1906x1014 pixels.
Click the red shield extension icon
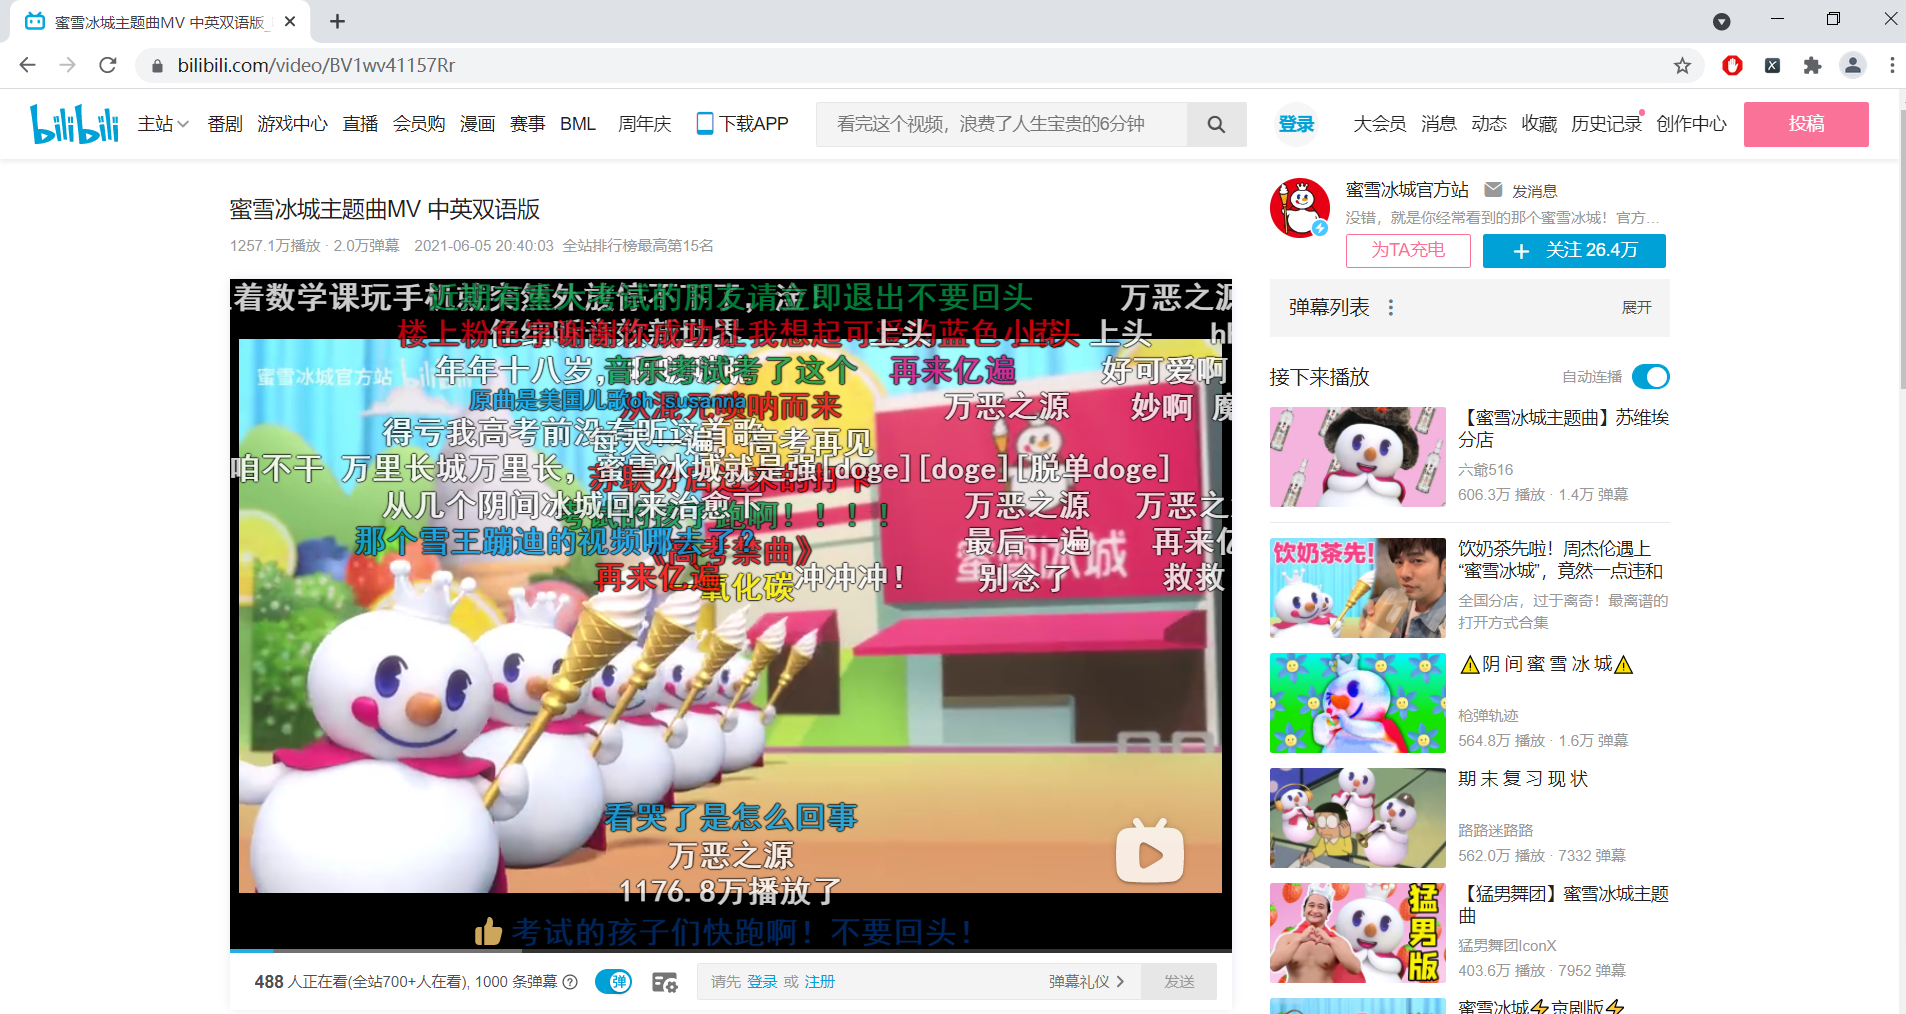(x=1732, y=65)
